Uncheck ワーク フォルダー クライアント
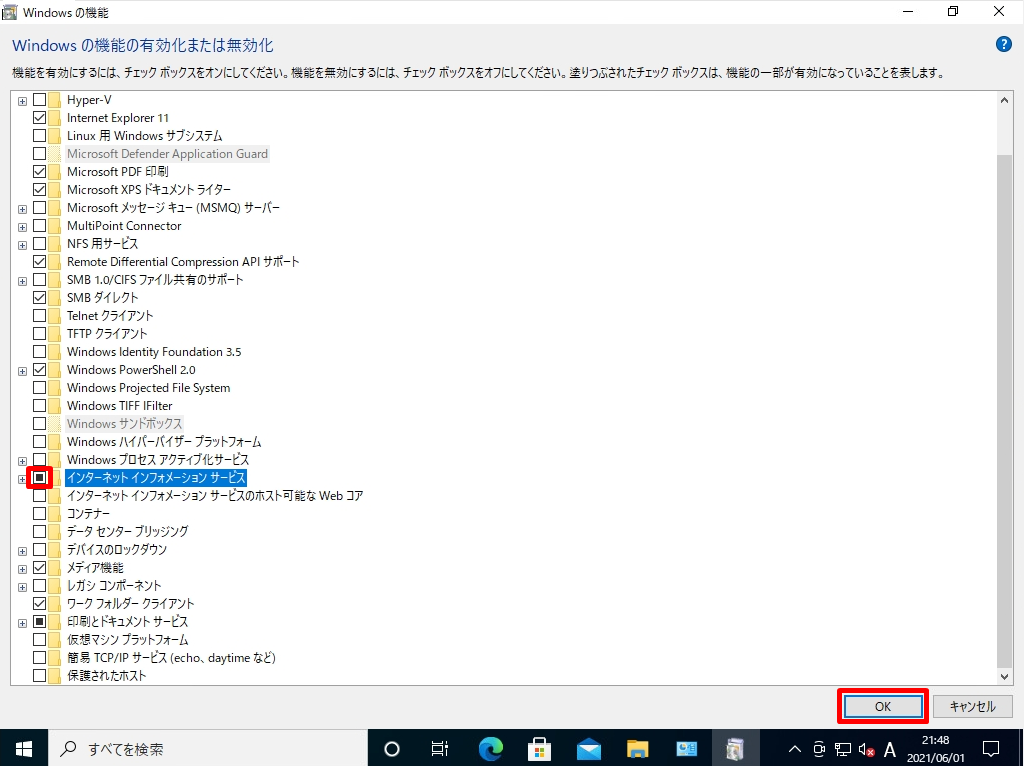The width and height of the screenshot is (1024, 766). click(x=39, y=603)
